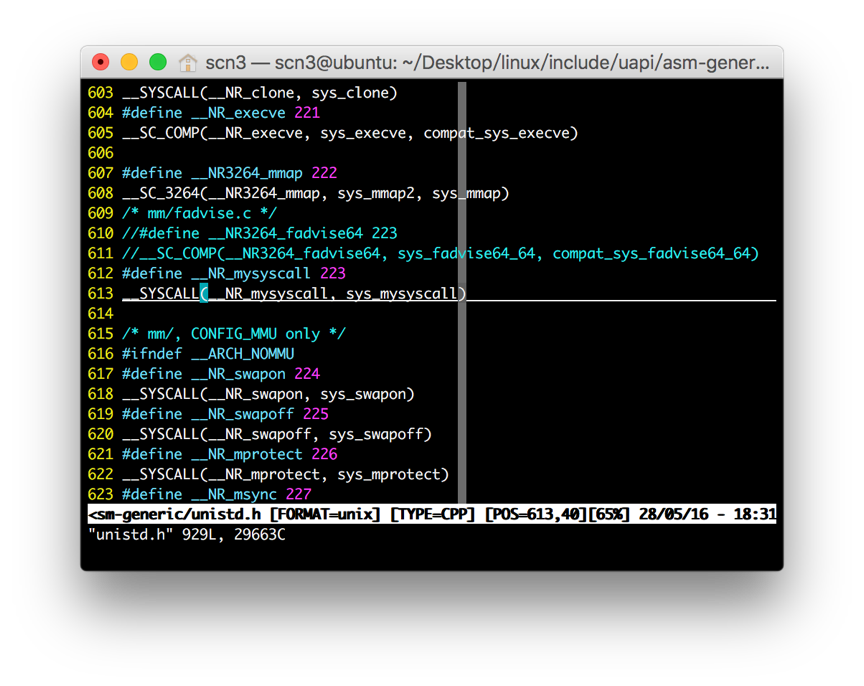The height and width of the screenshot is (686, 864).
Task: Click compat_sys_execve on line 605
Action: click(x=496, y=133)
